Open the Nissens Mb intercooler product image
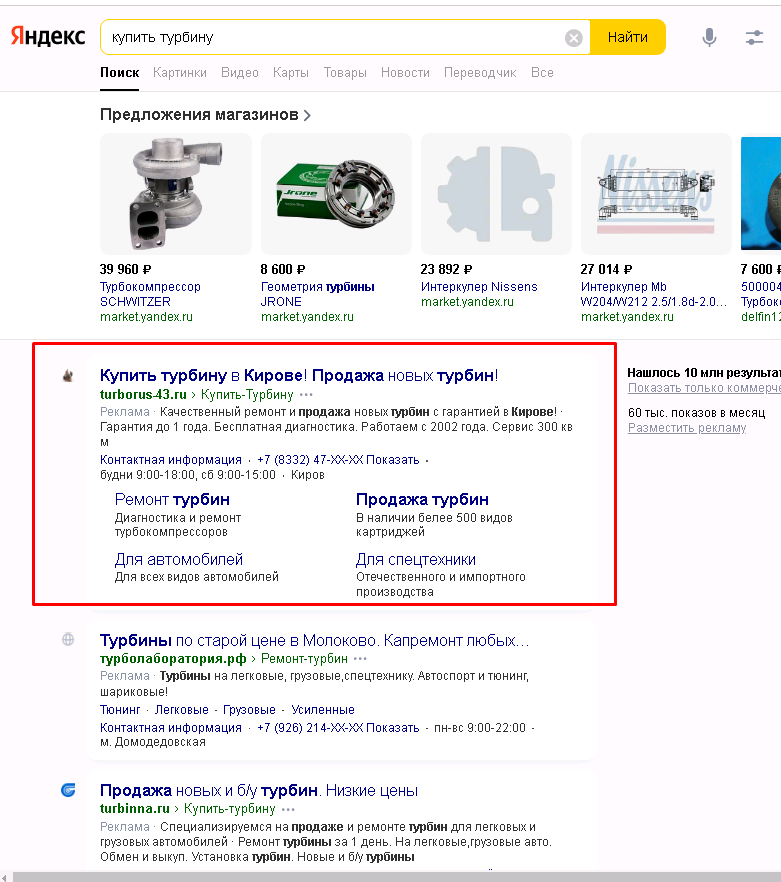 (656, 194)
